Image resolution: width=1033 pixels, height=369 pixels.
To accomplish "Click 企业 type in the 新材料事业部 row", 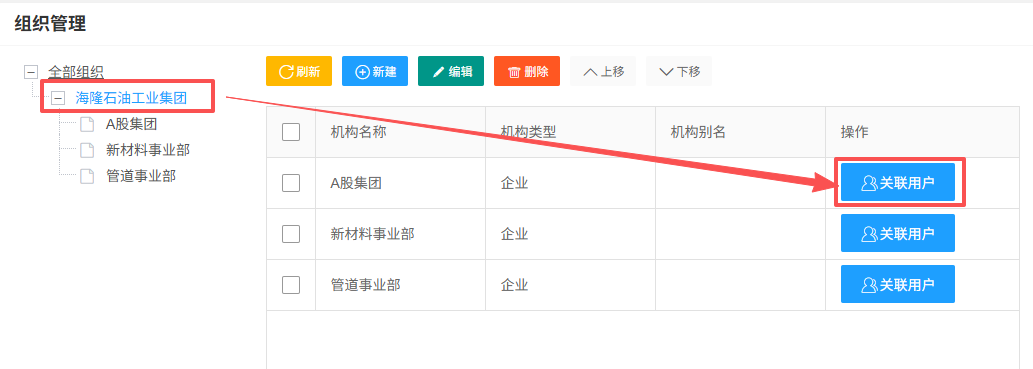I will click(515, 234).
